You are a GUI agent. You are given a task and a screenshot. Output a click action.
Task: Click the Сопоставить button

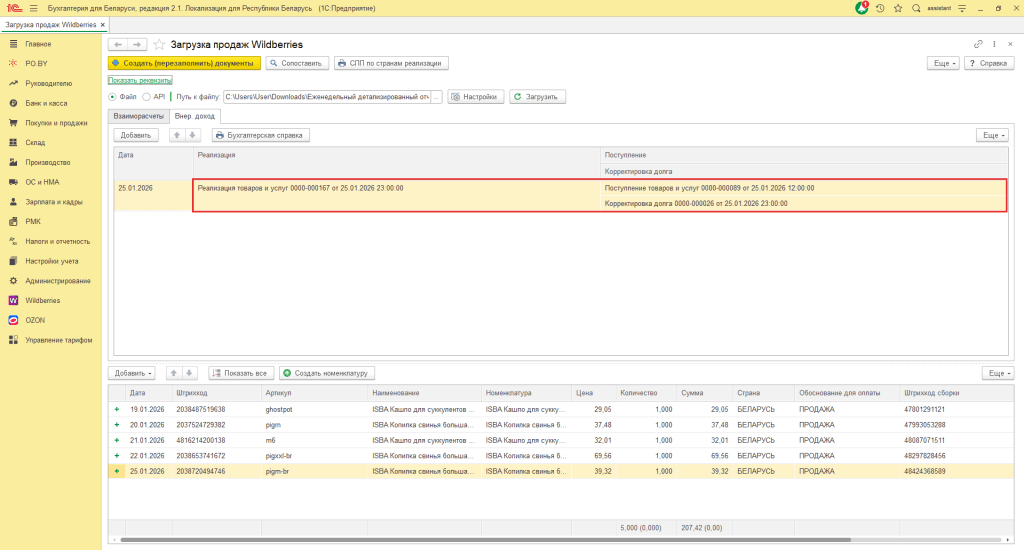coord(297,63)
